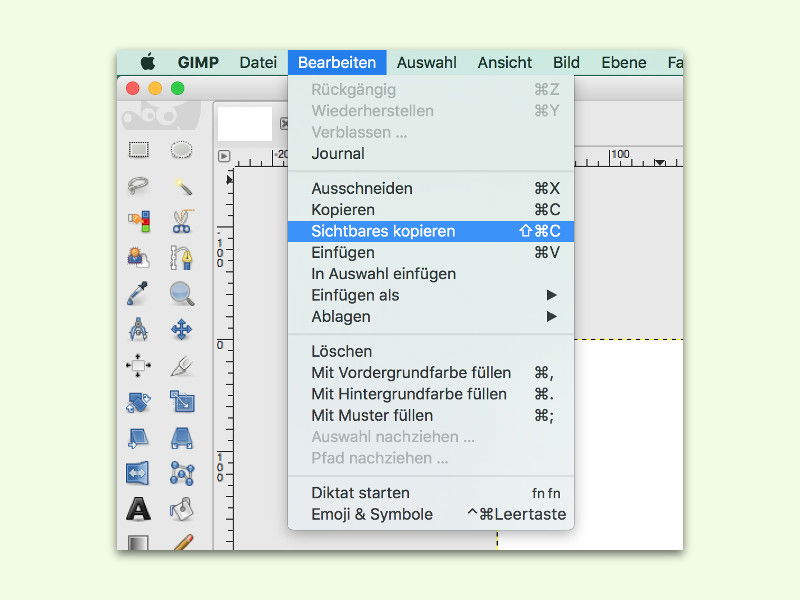
Task: Select the Blend gradient tool
Action: click(138, 542)
